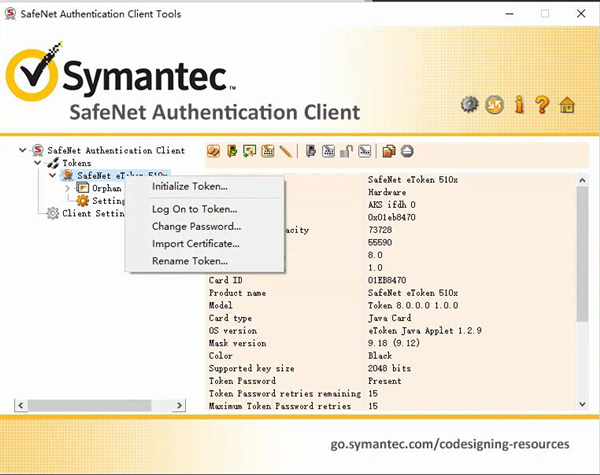Screen dimensions: 600x475
Task: Collapse the SafeNet eToken 510x node
Action: 52,175
